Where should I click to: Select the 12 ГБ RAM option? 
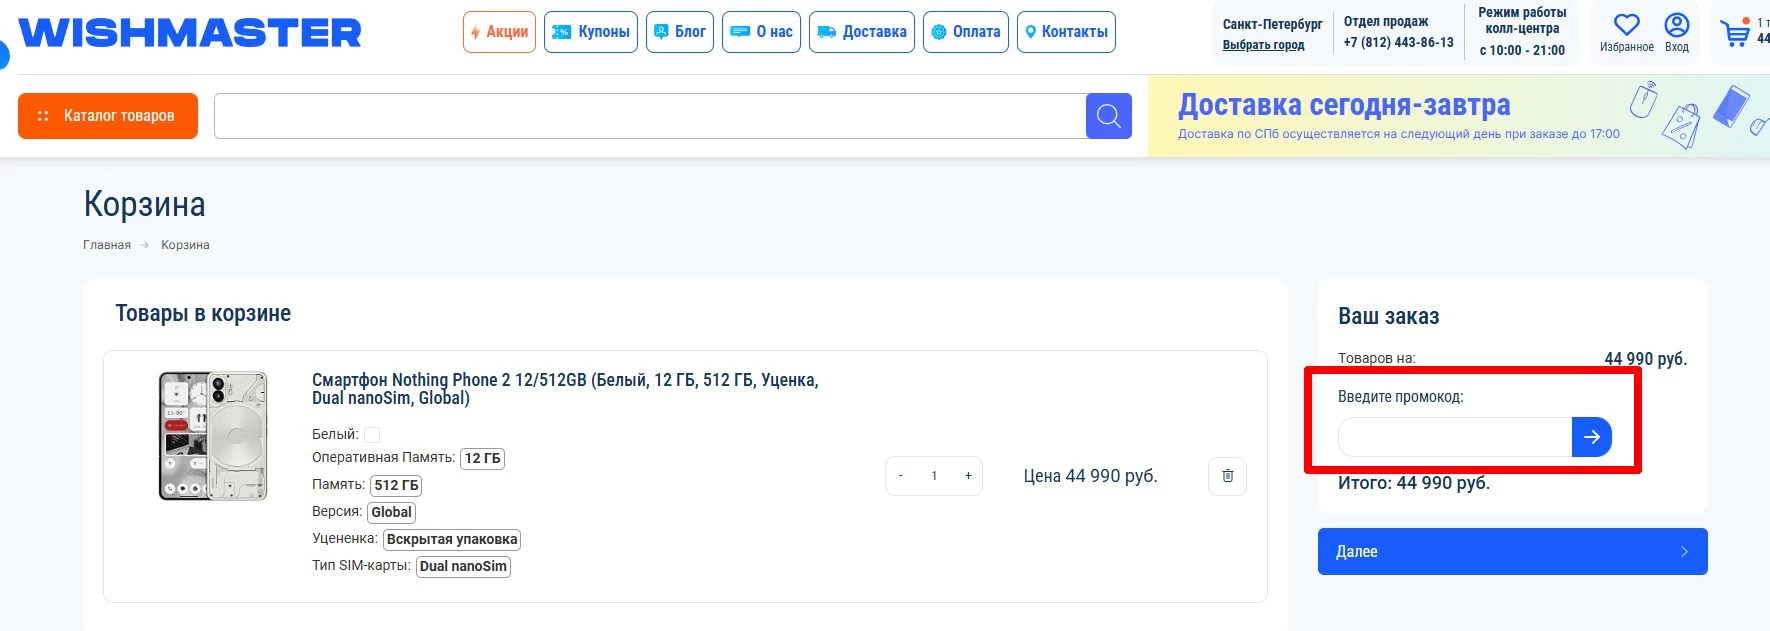point(482,458)
